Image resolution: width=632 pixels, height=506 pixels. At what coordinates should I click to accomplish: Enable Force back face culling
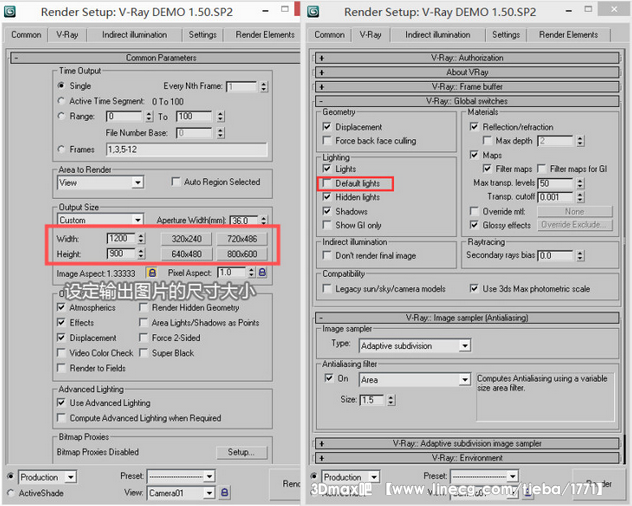click(x=327, y=140)
